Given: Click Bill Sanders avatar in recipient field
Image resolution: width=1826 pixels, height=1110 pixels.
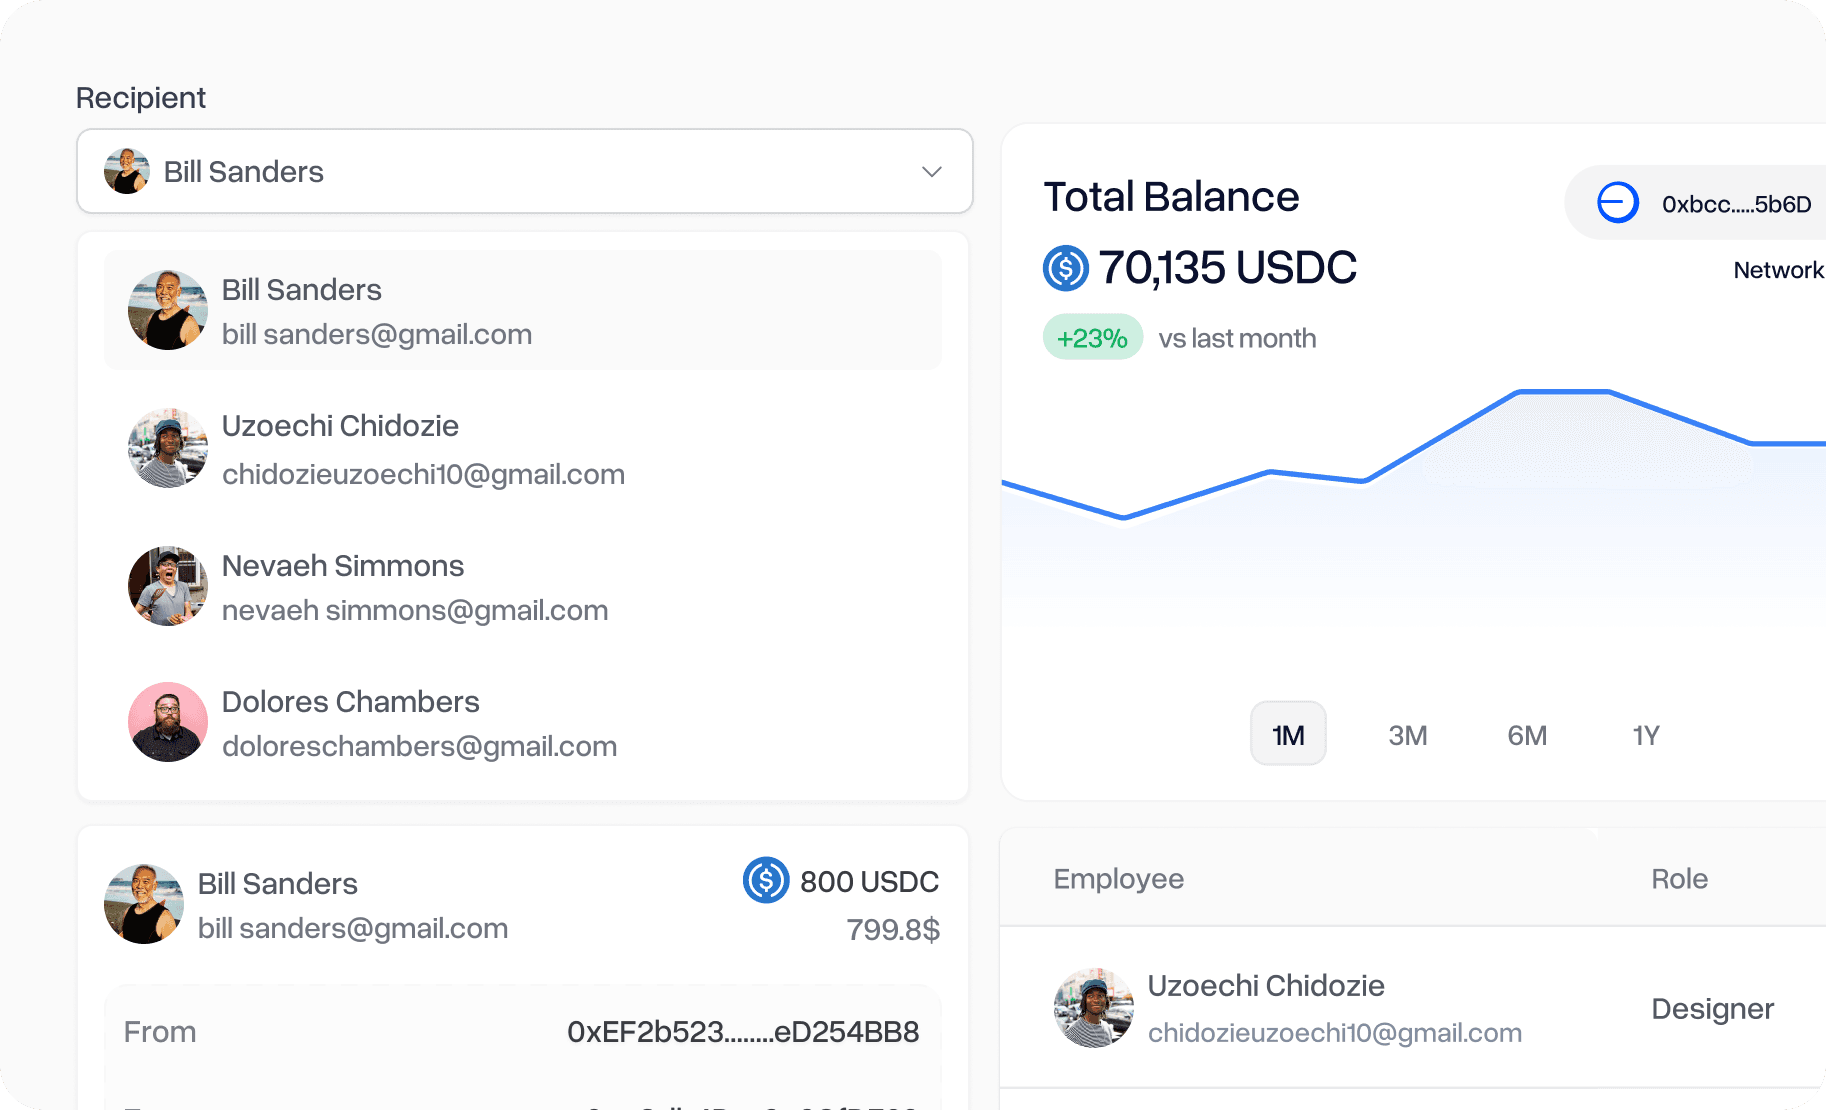Looking at the screenshot, I should tap(127, 171).
